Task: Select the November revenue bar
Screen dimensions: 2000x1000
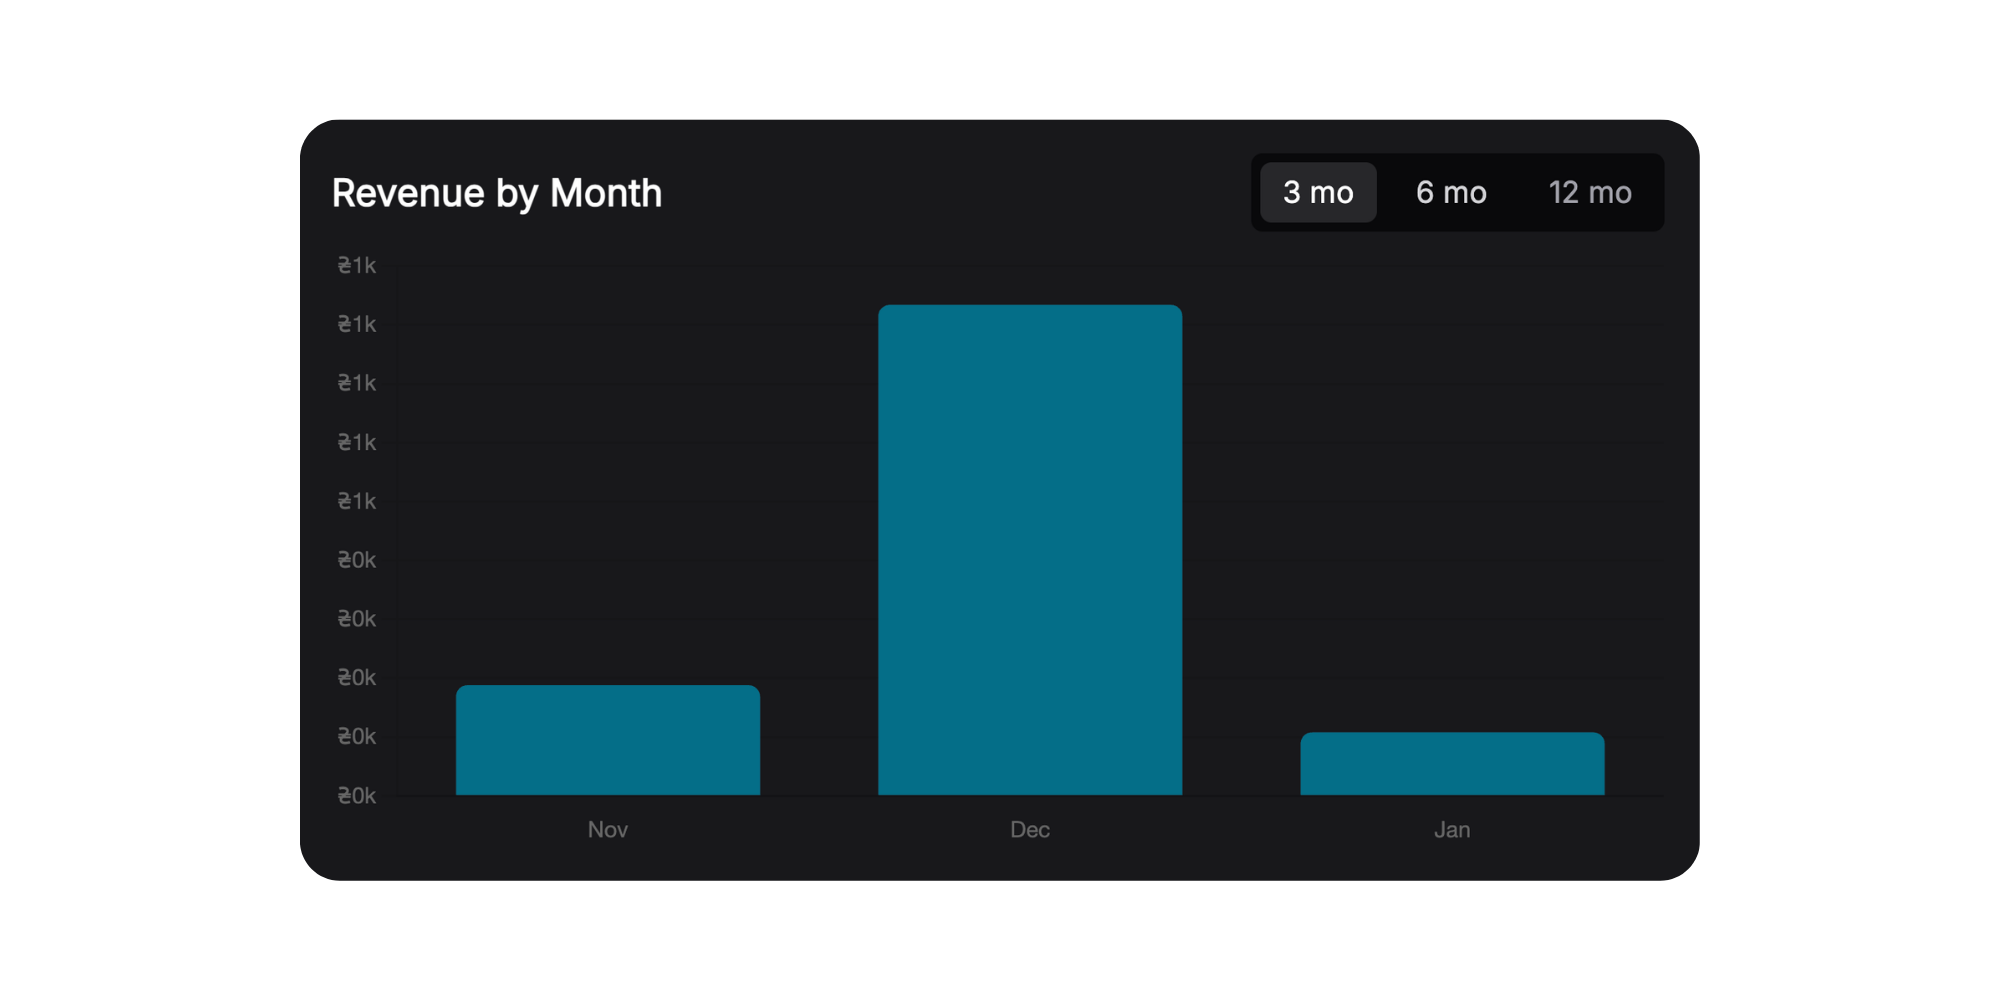Action: (x=607, y=740)
